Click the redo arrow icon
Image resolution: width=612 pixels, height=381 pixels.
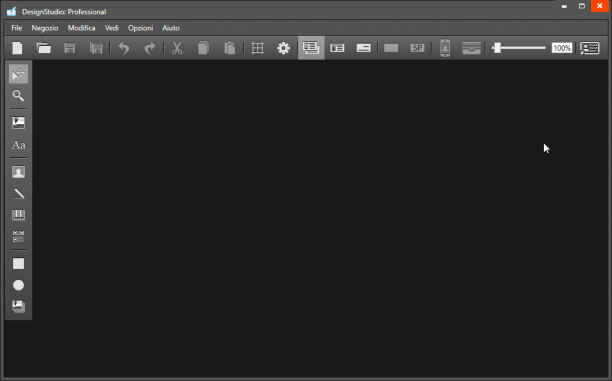(x=149, y=48)
